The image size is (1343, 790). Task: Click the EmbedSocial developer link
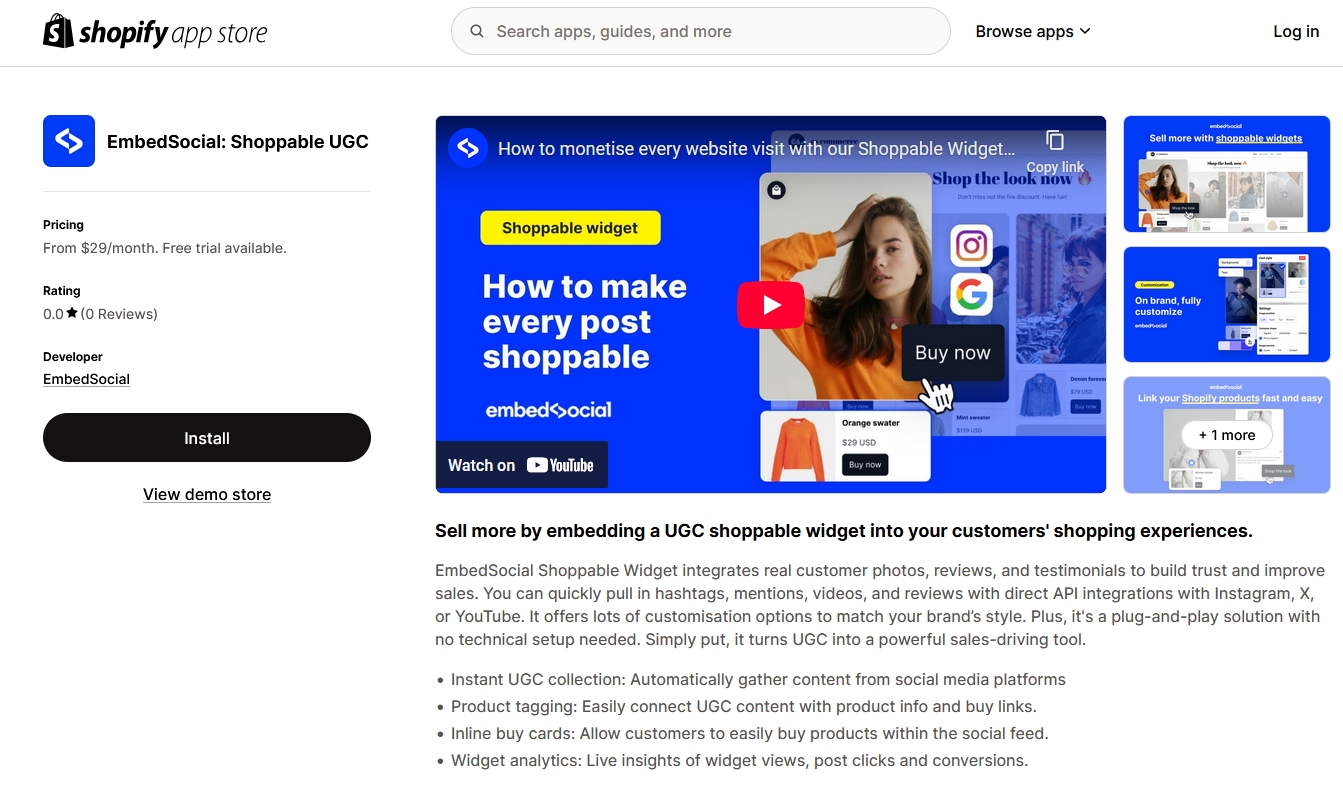pyautogui.click(x=86, y=378)
